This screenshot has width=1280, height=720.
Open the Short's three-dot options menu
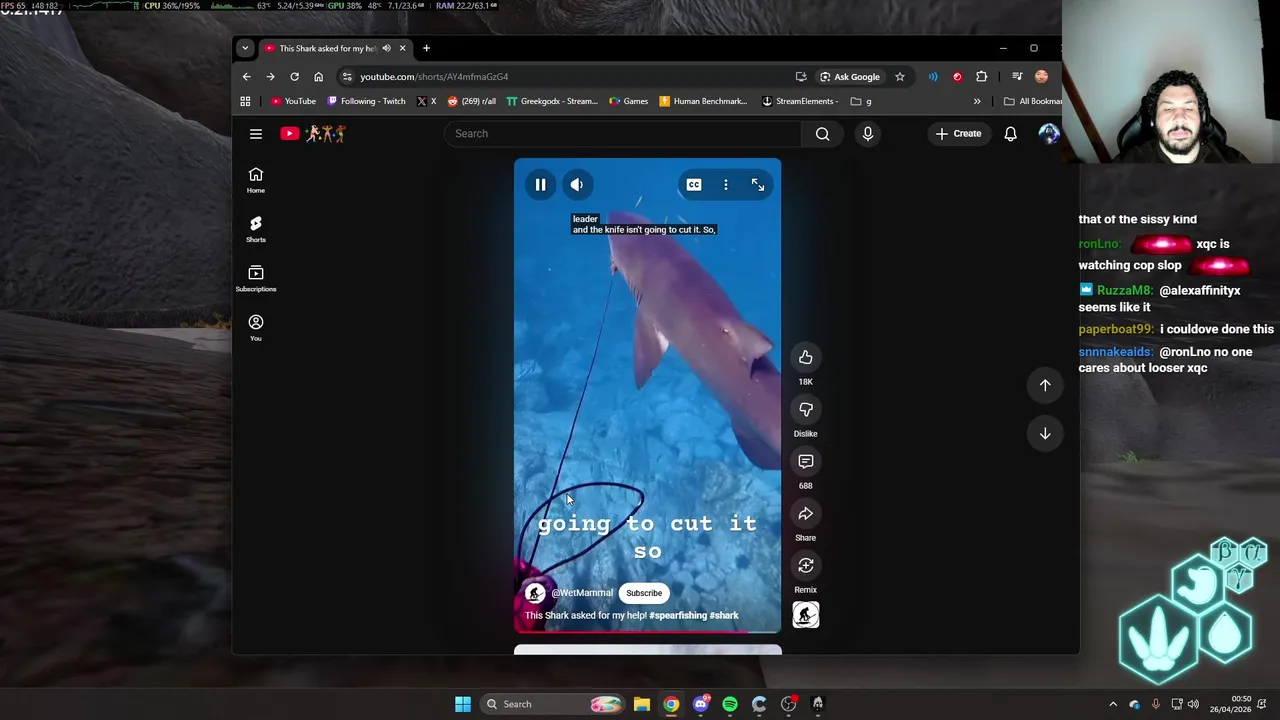[x=726, y=184]
